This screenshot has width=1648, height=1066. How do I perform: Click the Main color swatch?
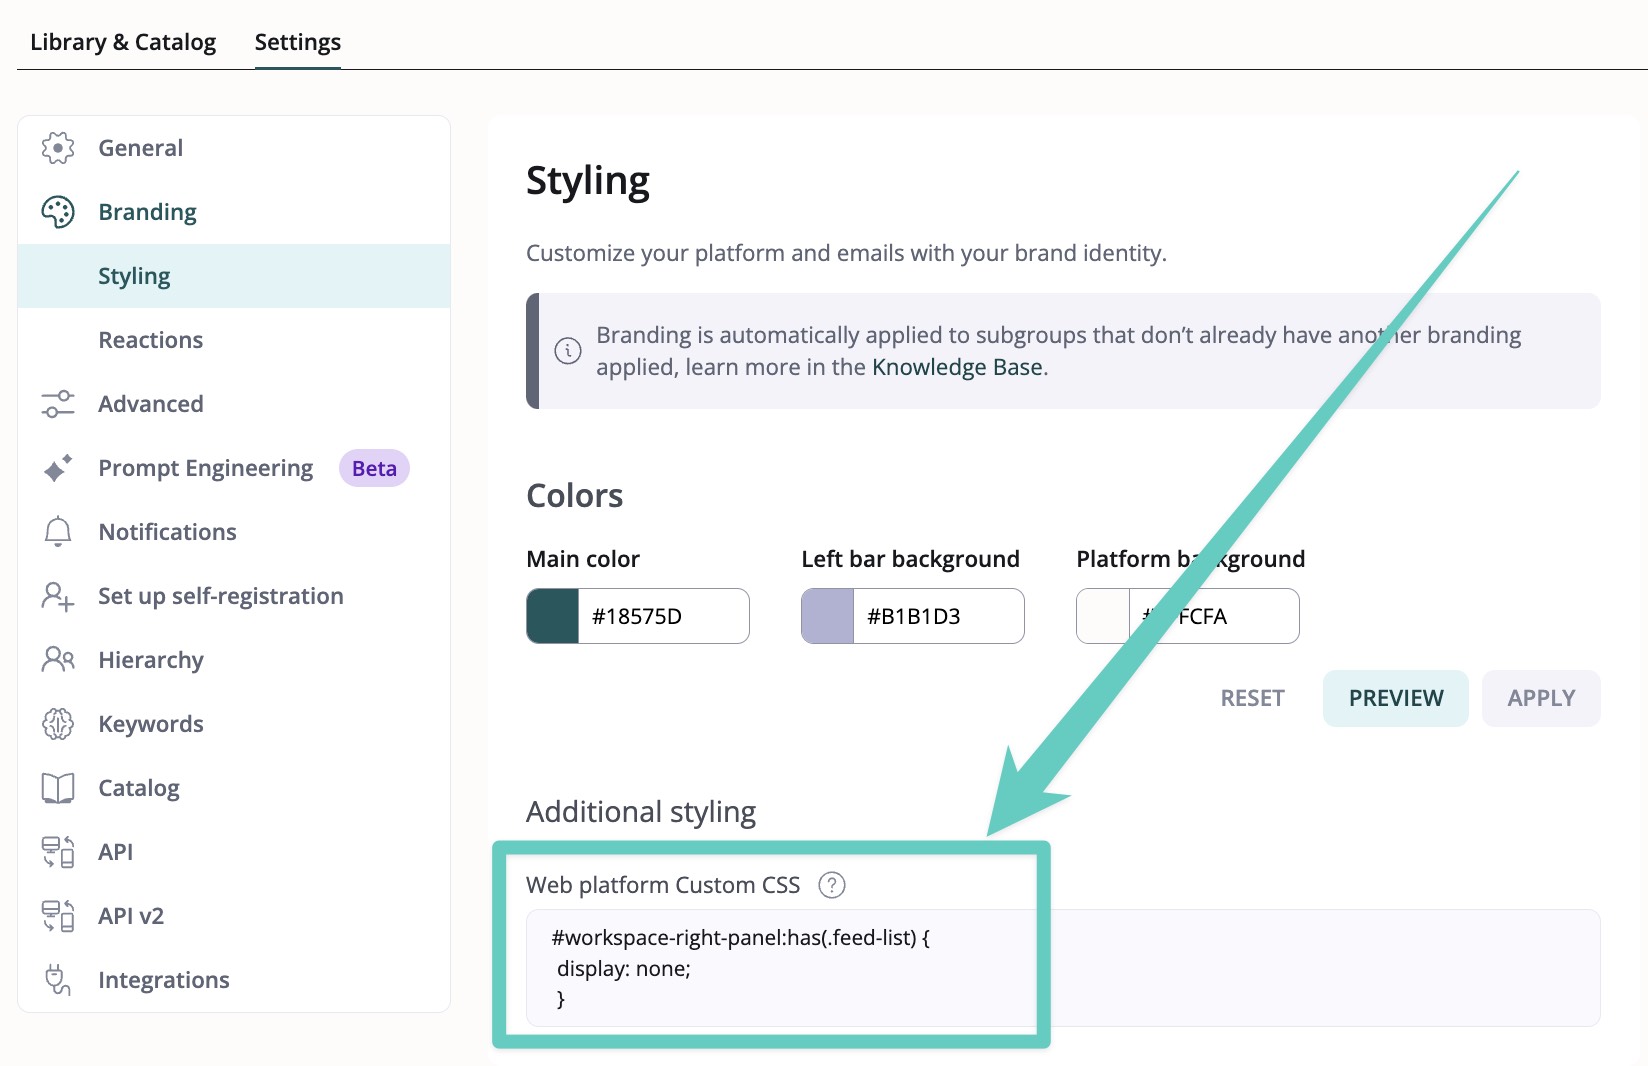pyautogui.click(x=553, y=616)
